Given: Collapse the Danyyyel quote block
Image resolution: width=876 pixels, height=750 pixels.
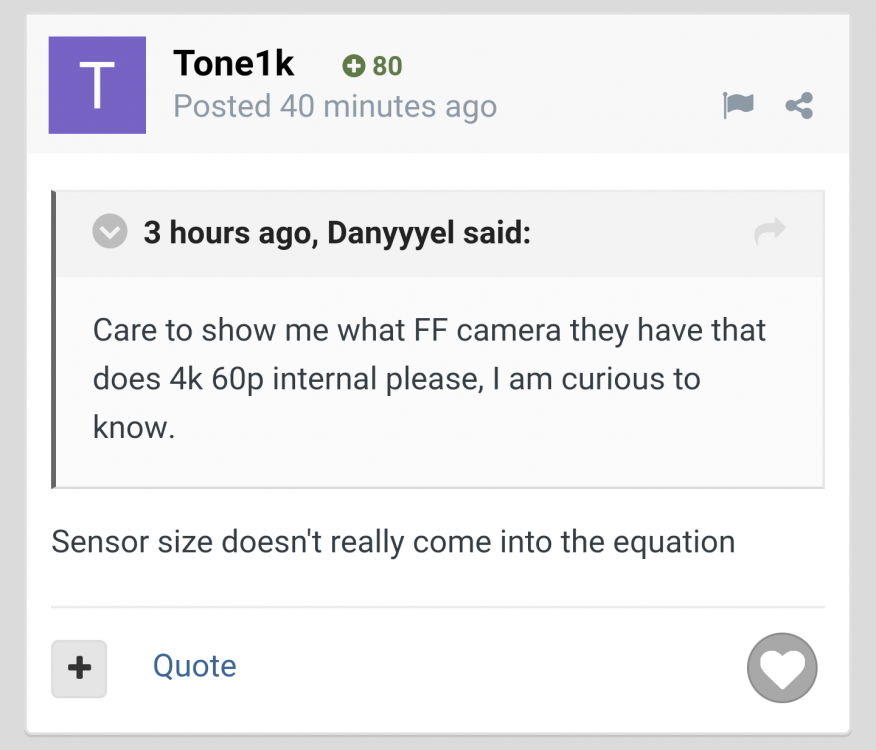Looking at the screenshot, I should [x=110, y=233].
